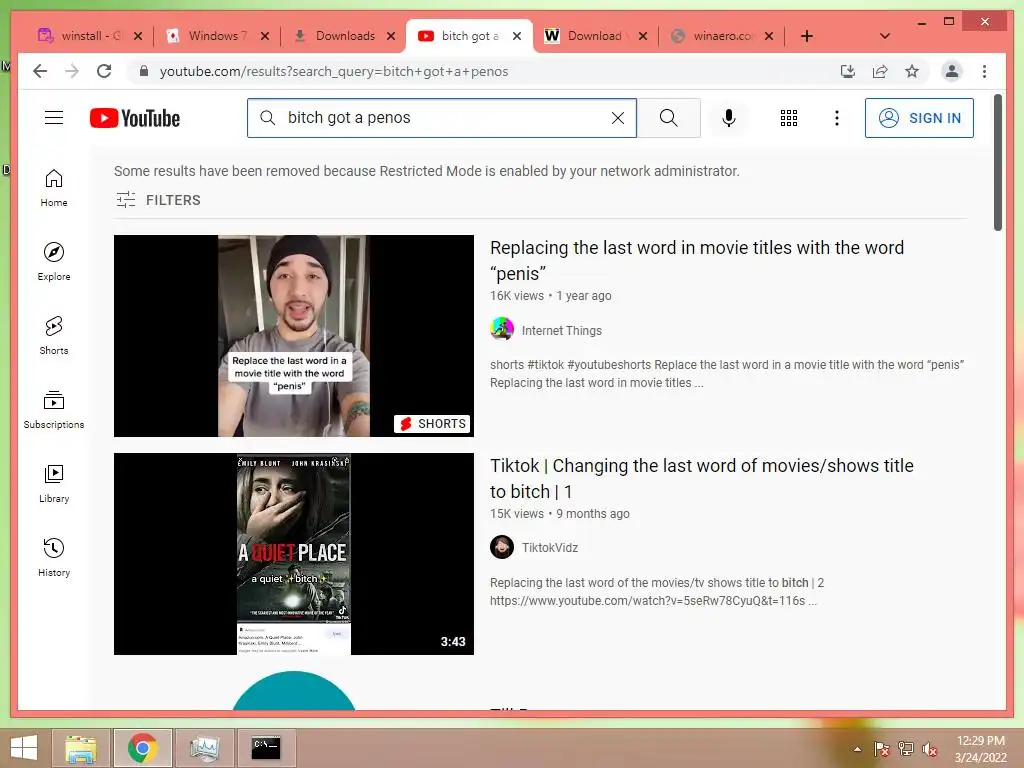This screenshot has width=1024, height=768.
Task: Click the magnifier search button
Action: pos(668,118)
